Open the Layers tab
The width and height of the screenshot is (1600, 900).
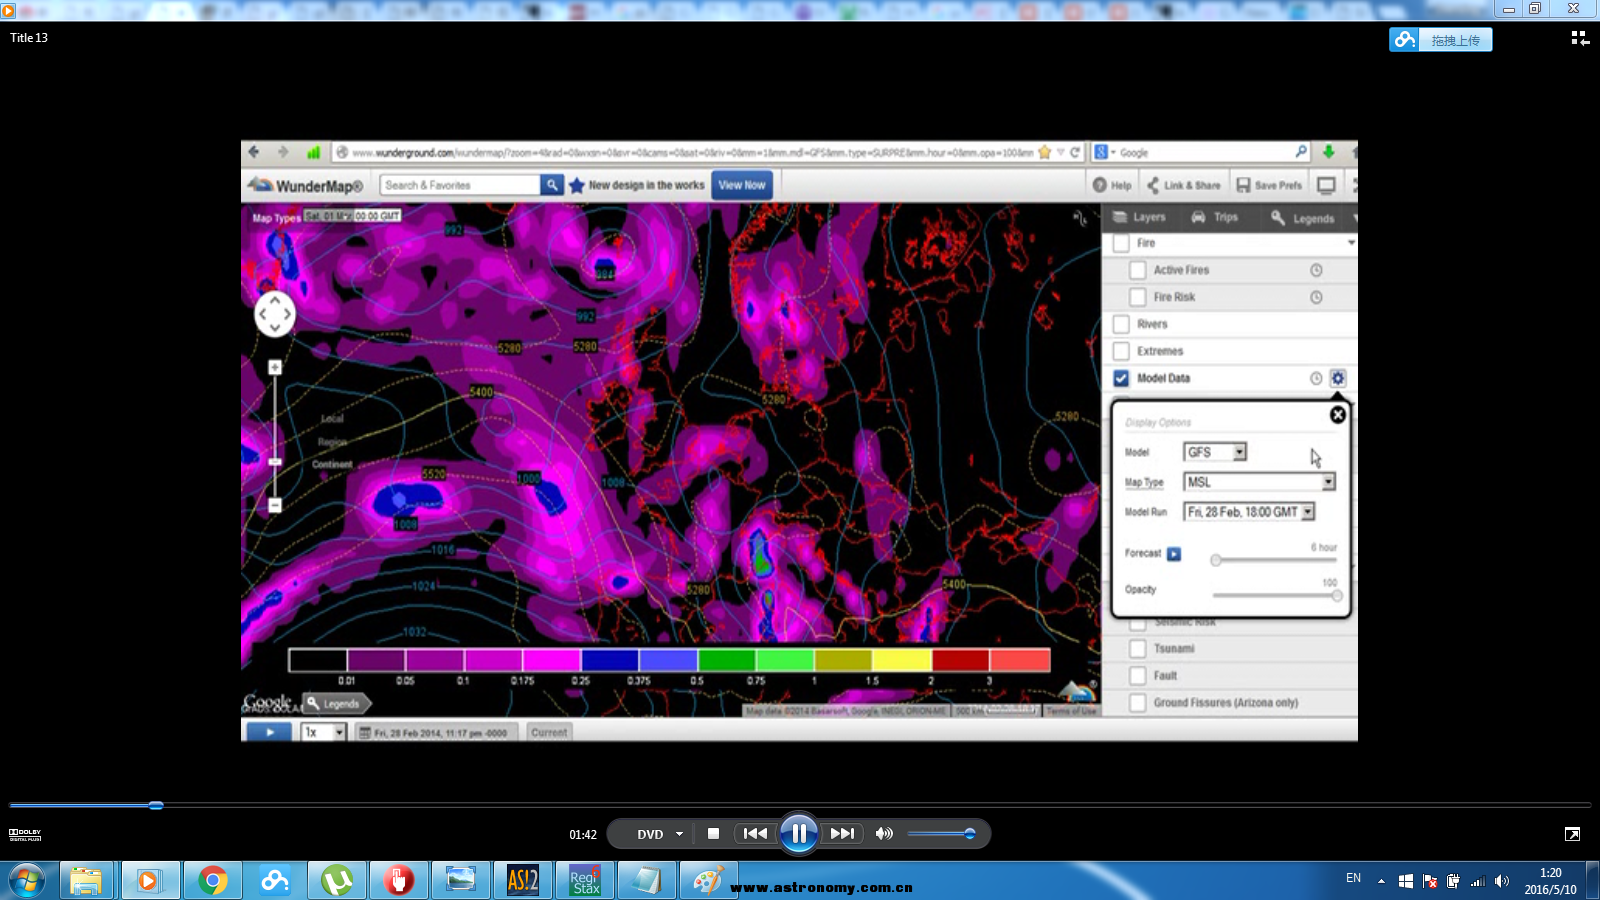1139,217
